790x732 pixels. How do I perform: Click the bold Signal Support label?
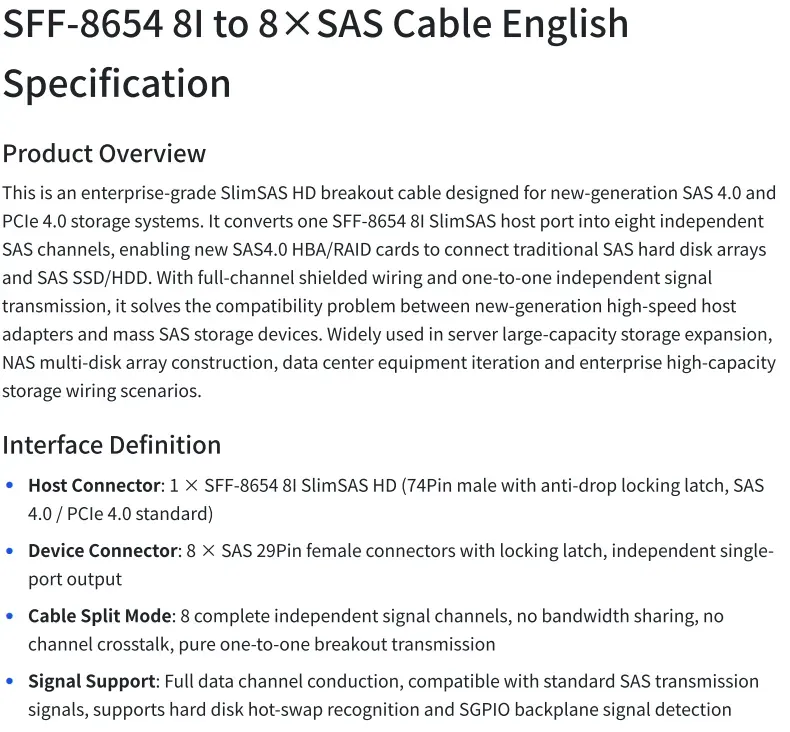[91, 681]
